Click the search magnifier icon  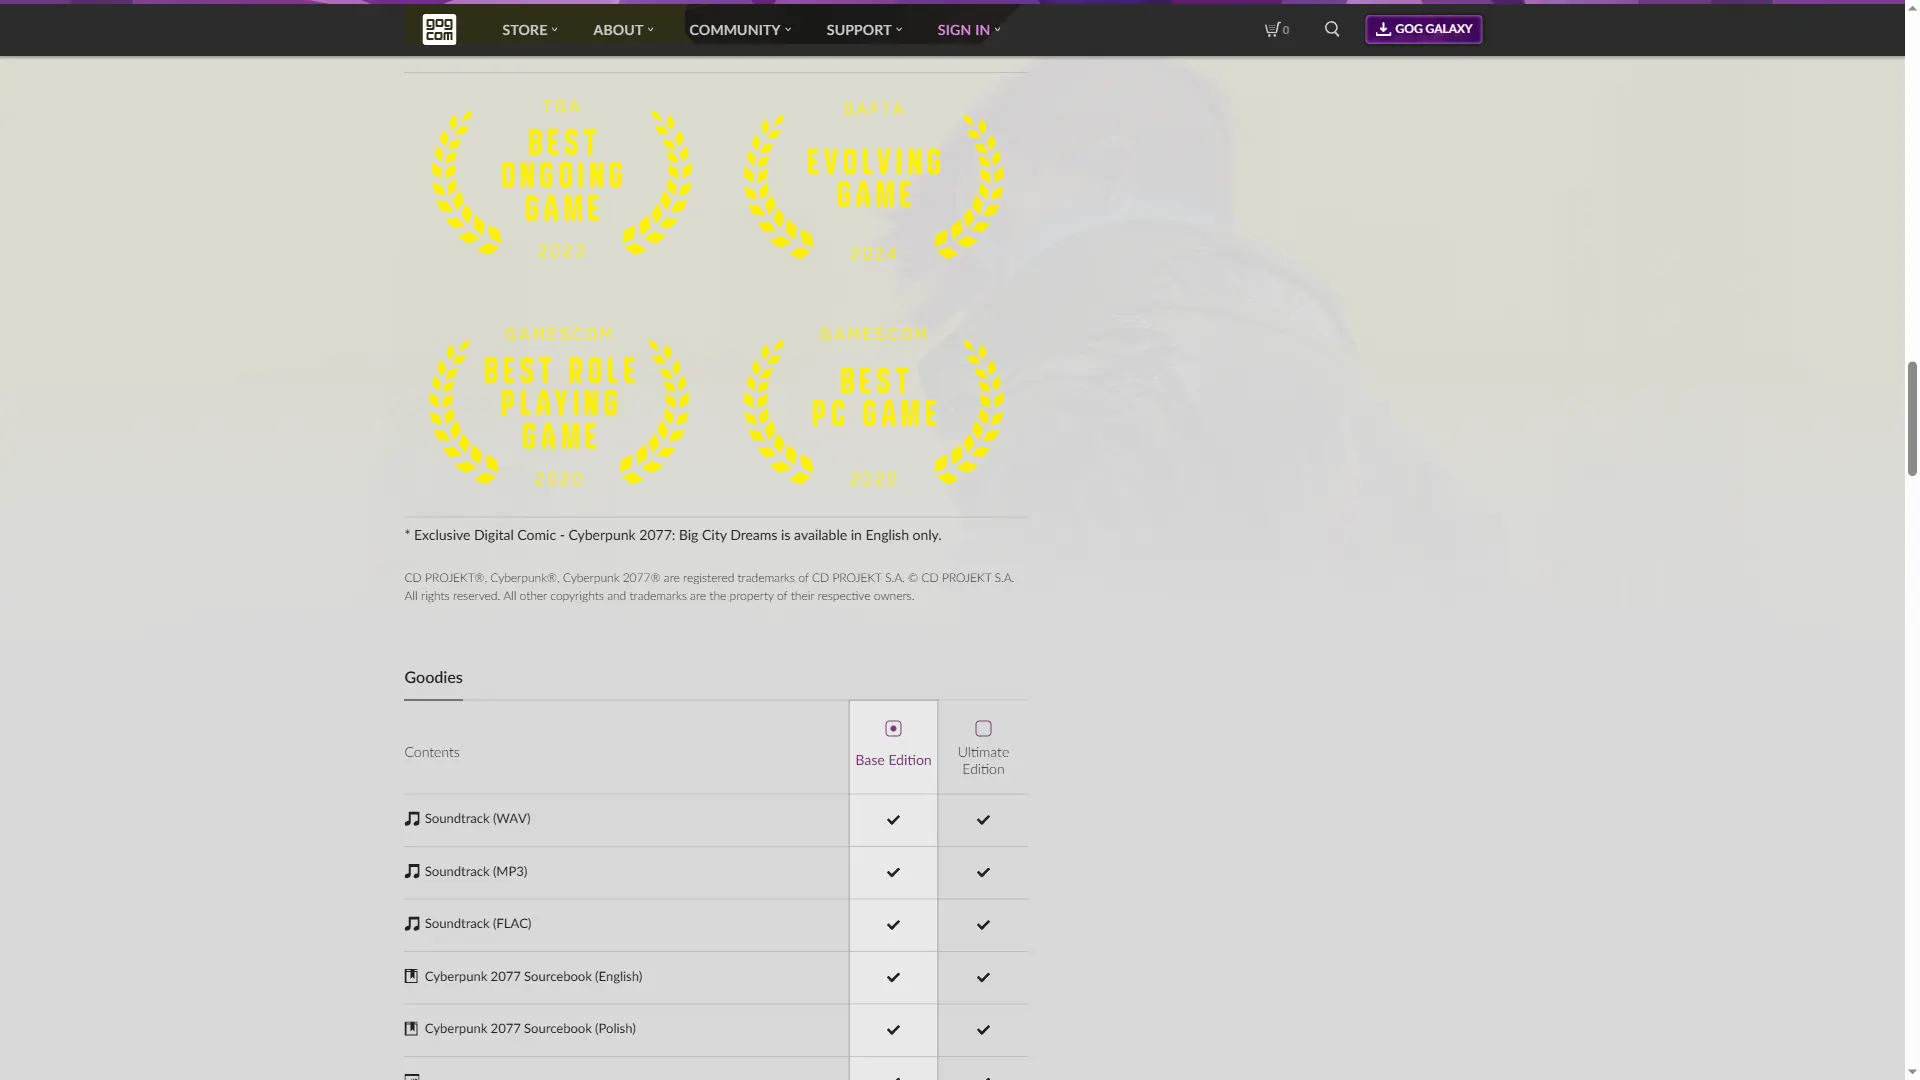tap(1332, 30)
